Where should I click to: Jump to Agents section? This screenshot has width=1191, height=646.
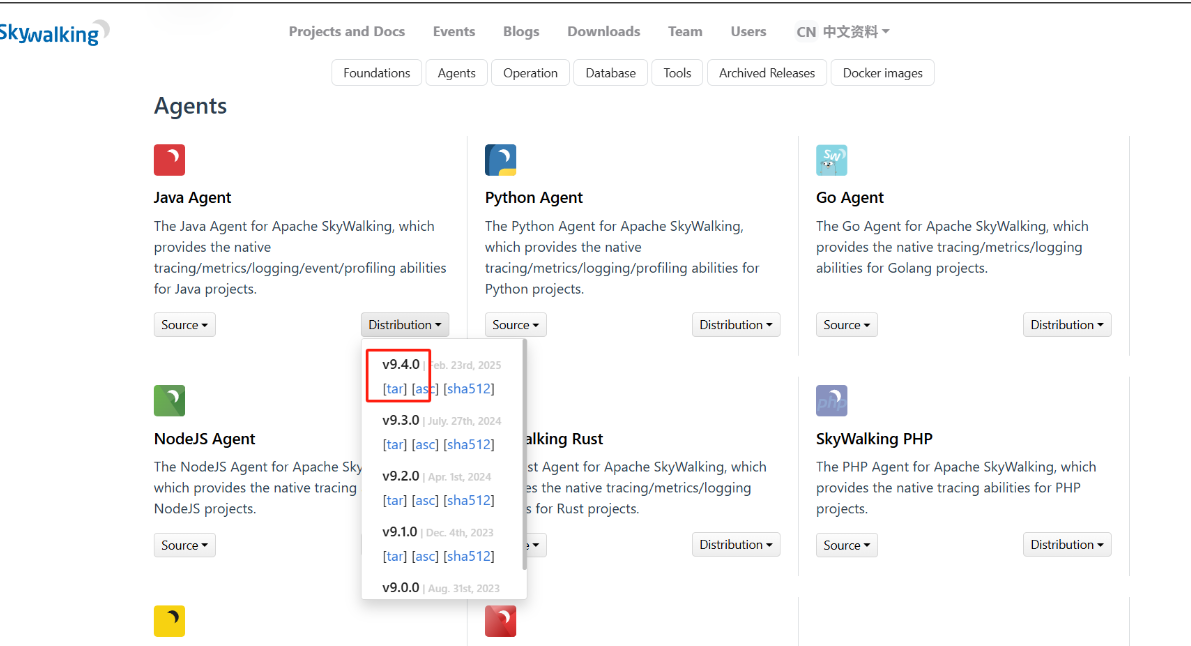tap(456, 73)
